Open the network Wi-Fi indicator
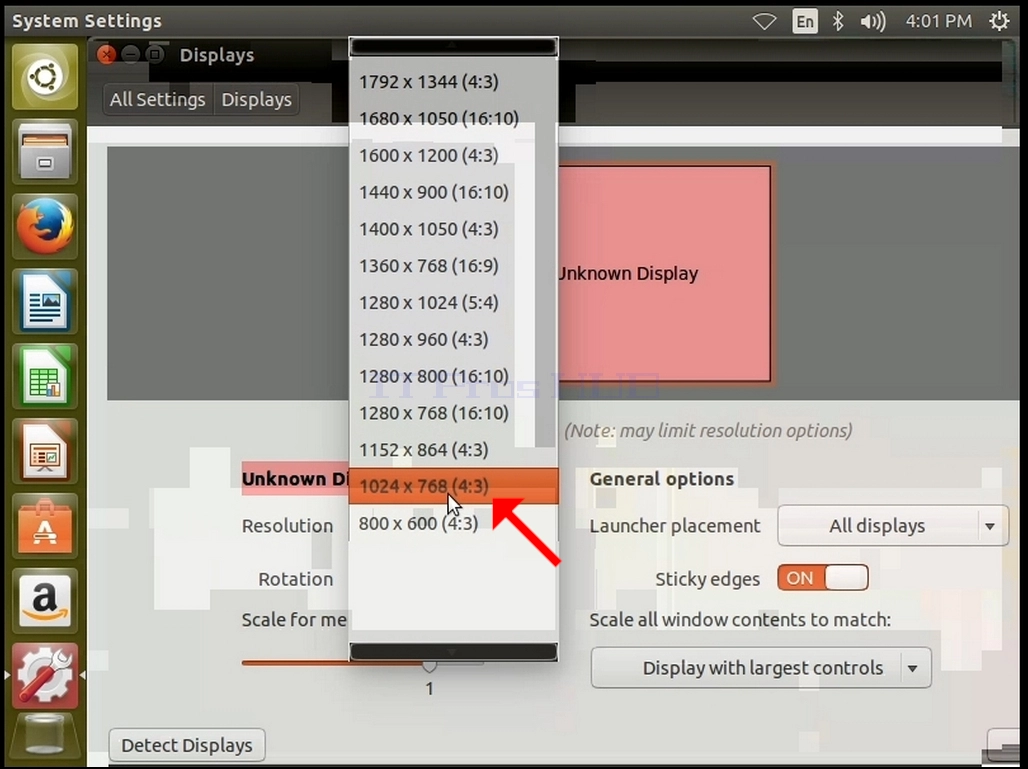The image size is (1028, 769). 764,22
